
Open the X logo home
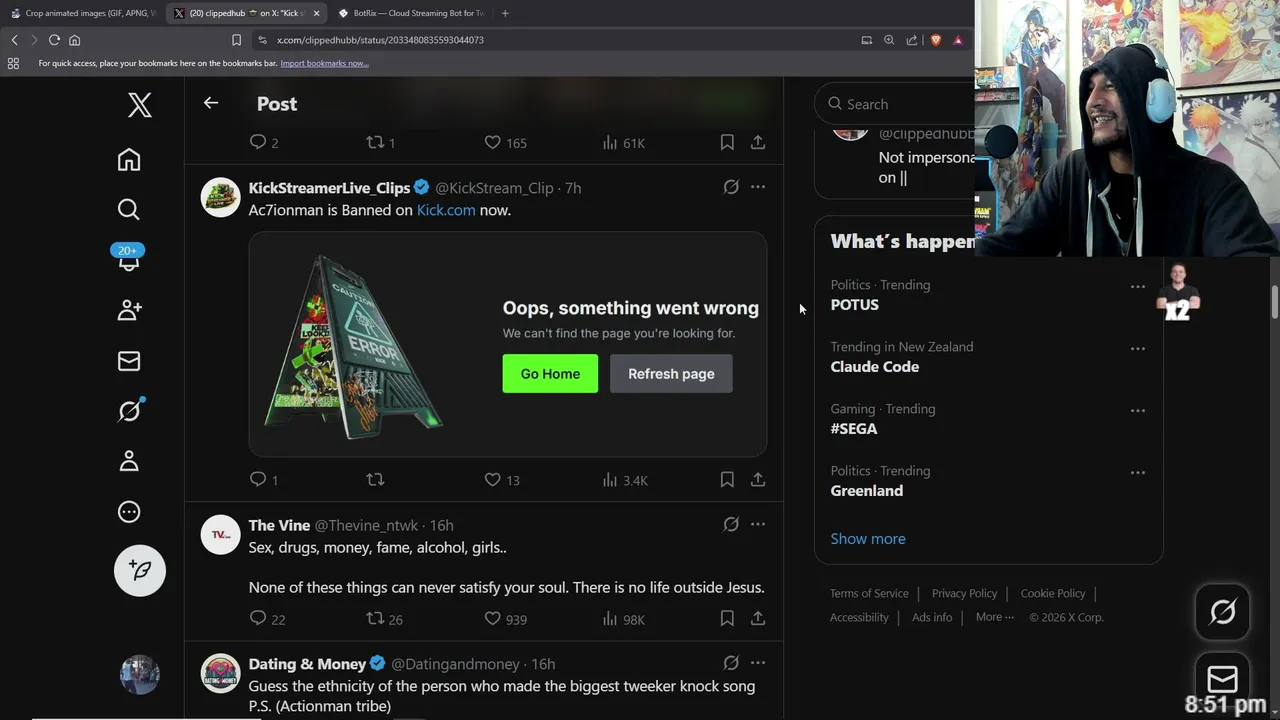coord(140,105)
